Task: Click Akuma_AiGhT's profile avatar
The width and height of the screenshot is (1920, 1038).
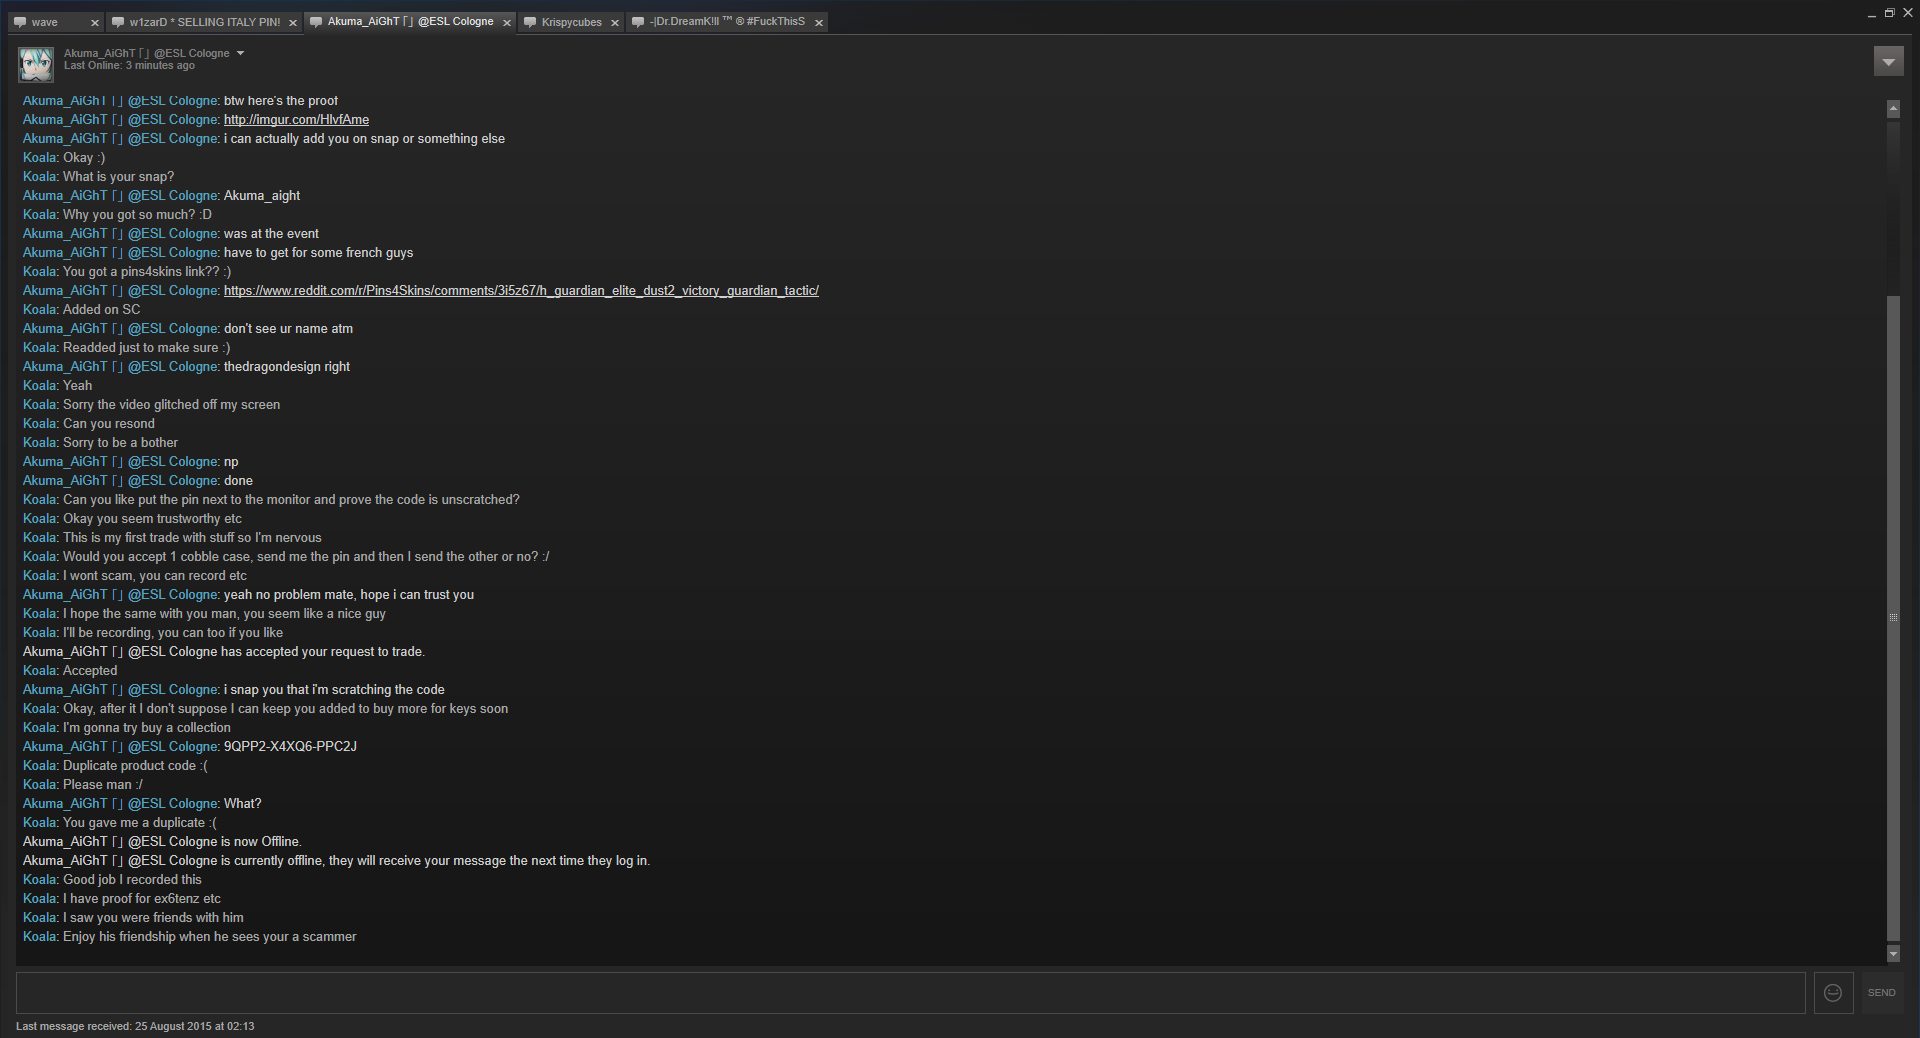Action: click(x=36, y=63)
